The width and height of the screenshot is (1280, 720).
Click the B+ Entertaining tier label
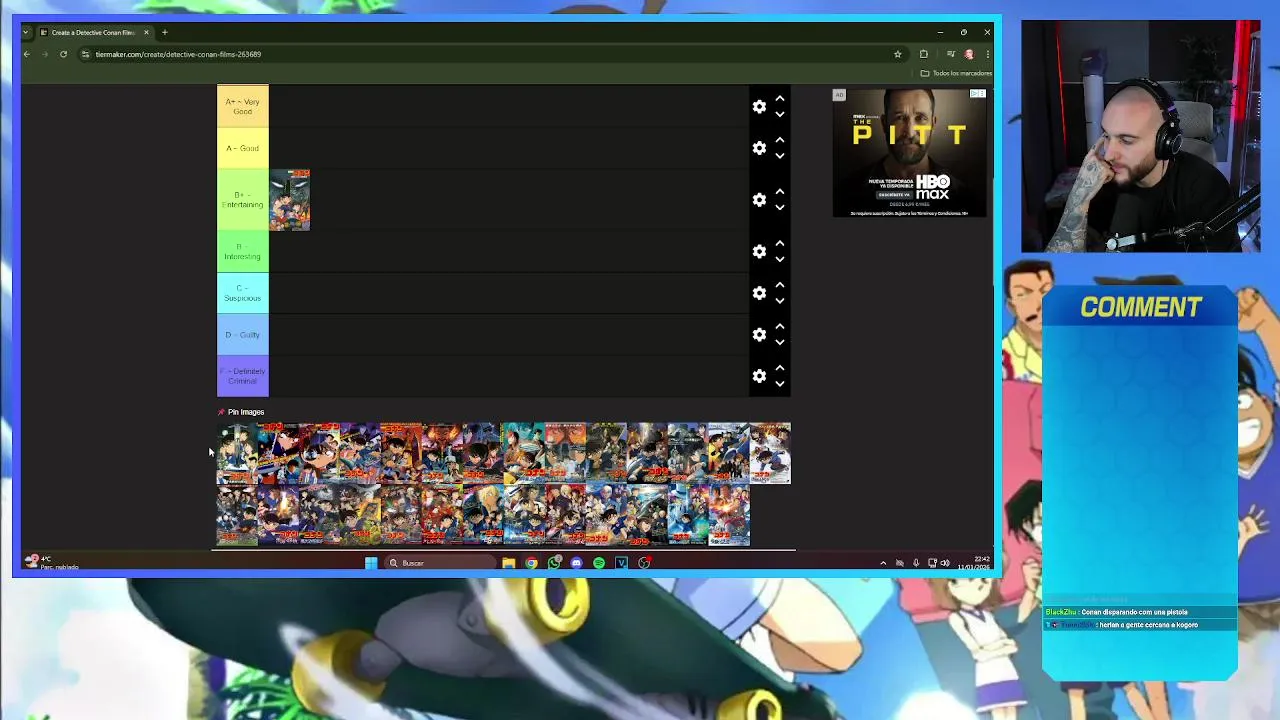tap(243, 200)
